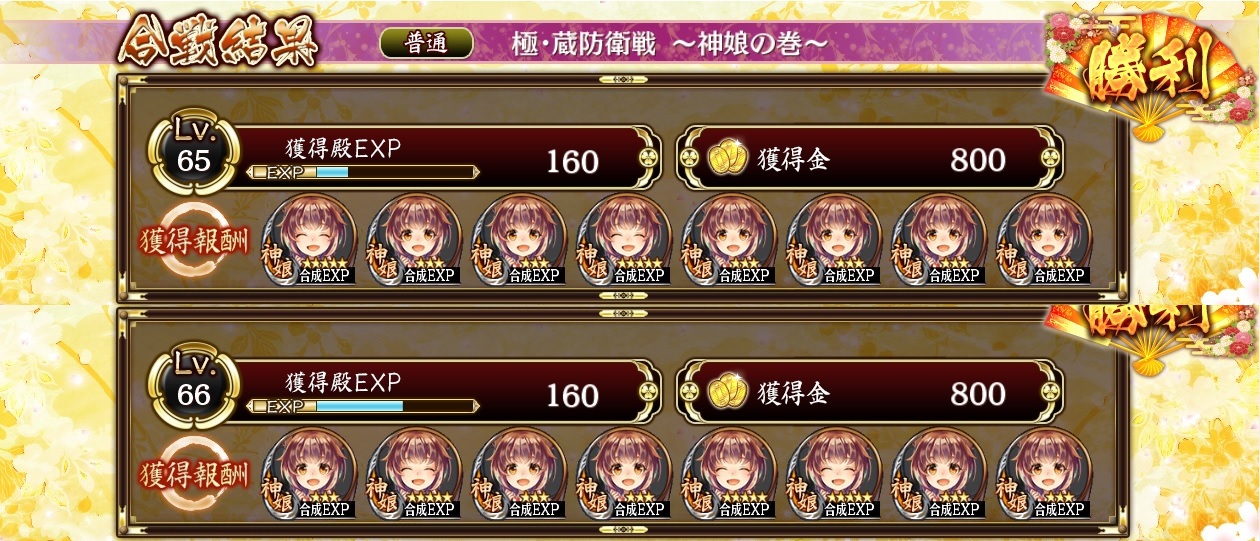Screen dimensions: 1260x541
Task: Open the last 神娘 reward in the Lv. 66 panel
Action: [1044, 474]
